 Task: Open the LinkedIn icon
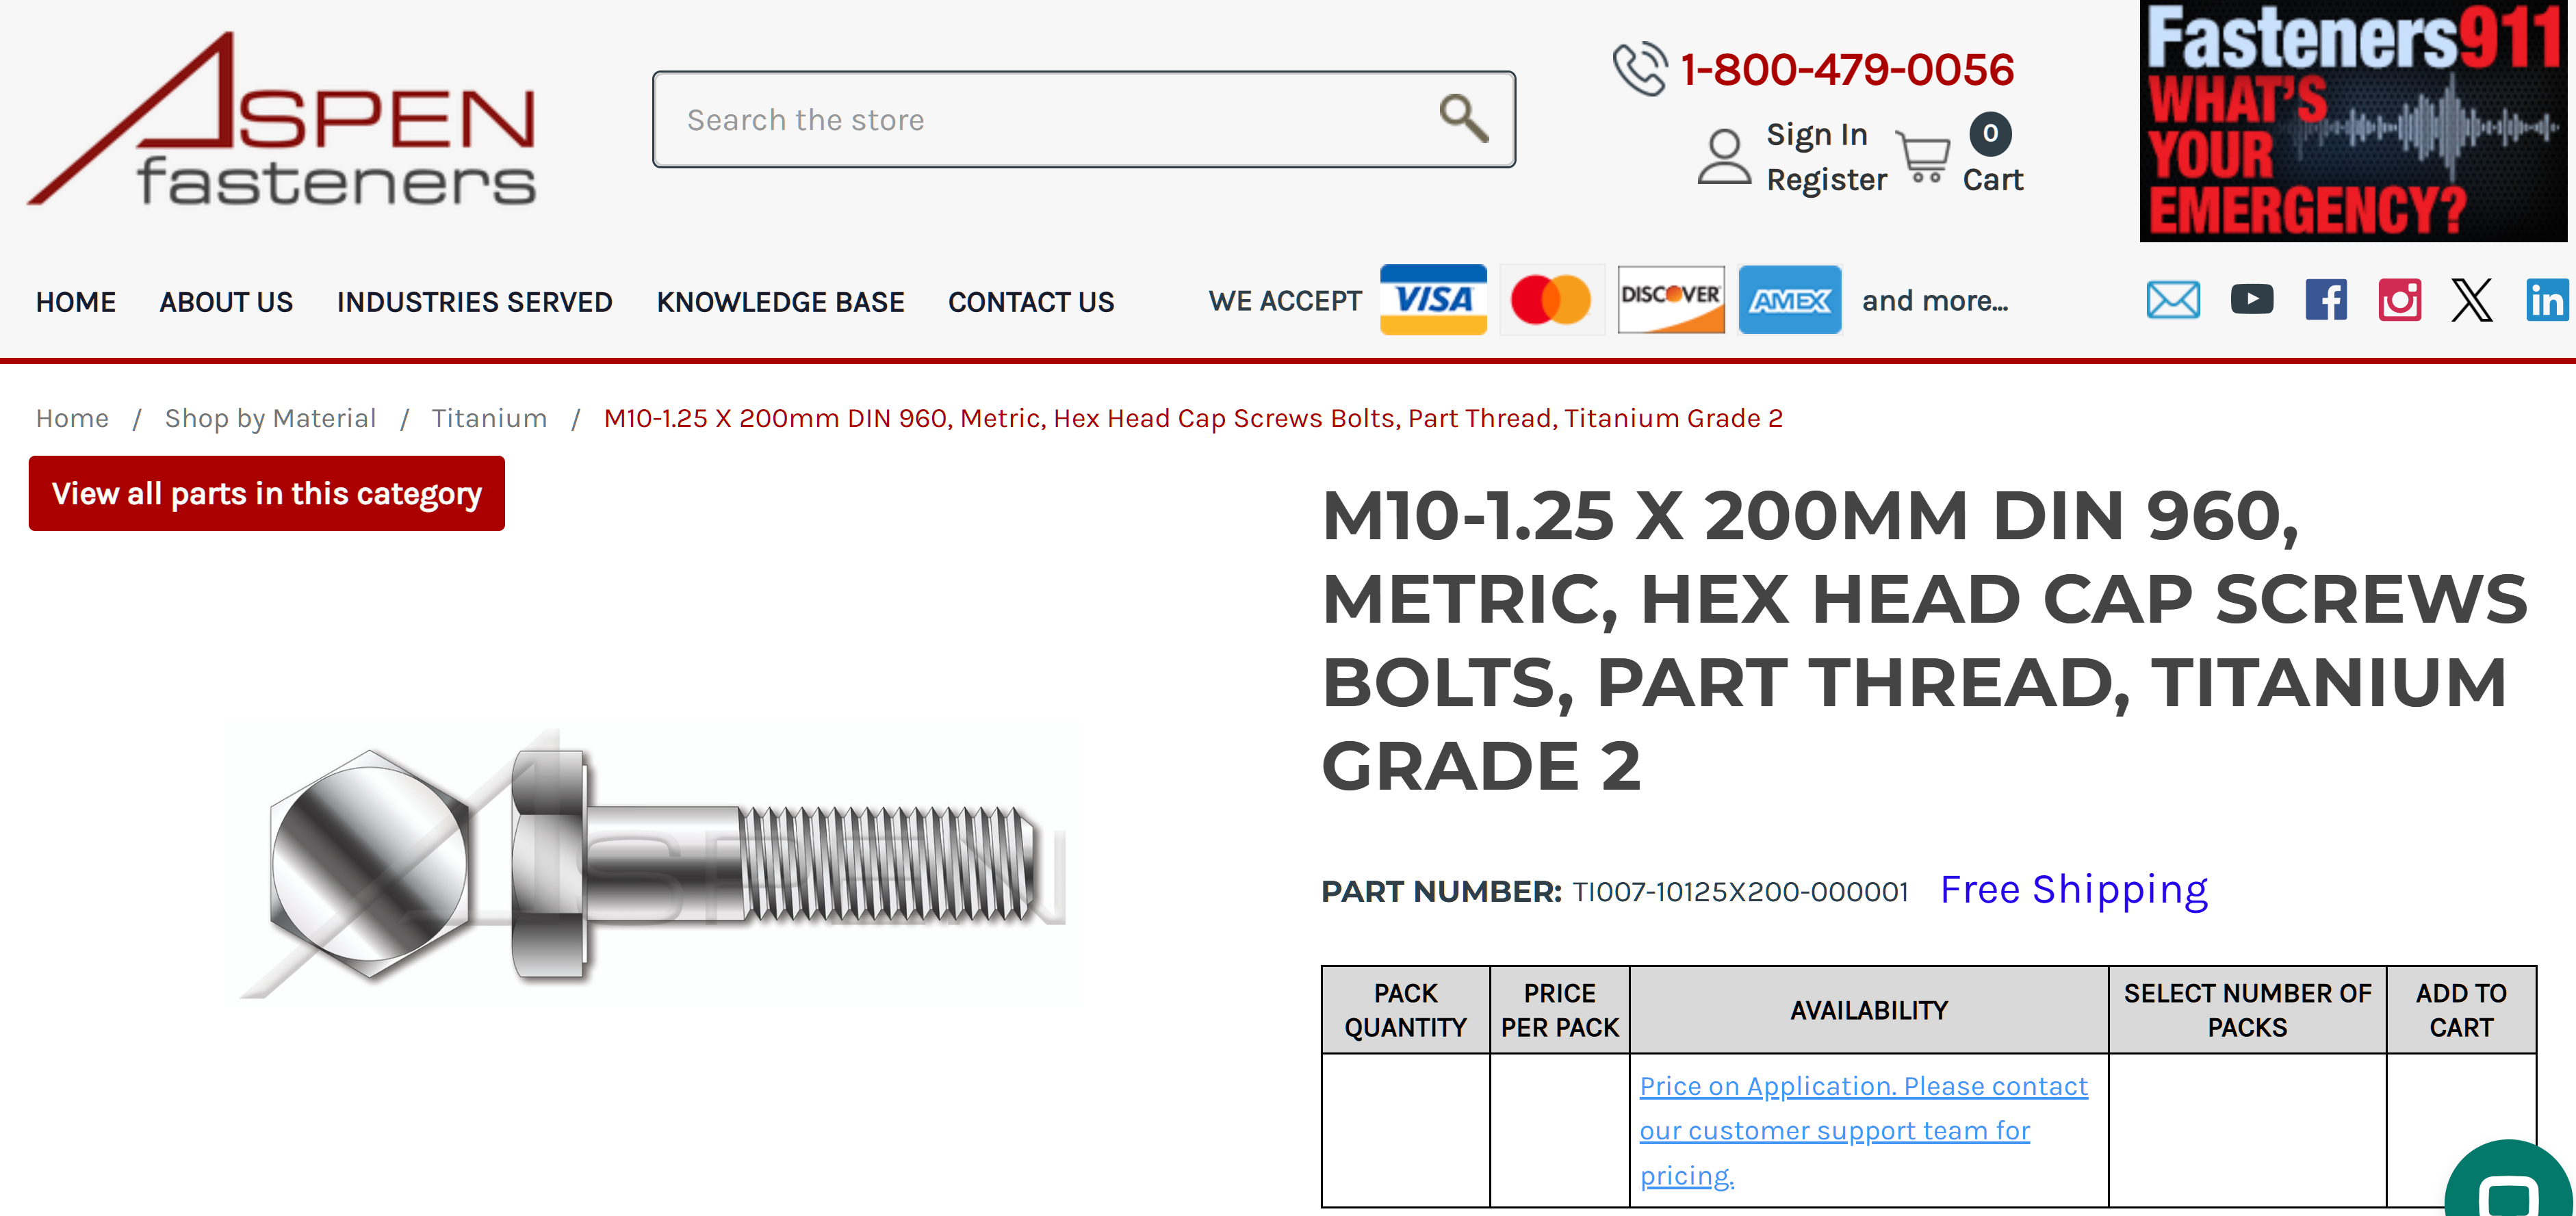pyautogui.click(x=2547, y=300)
